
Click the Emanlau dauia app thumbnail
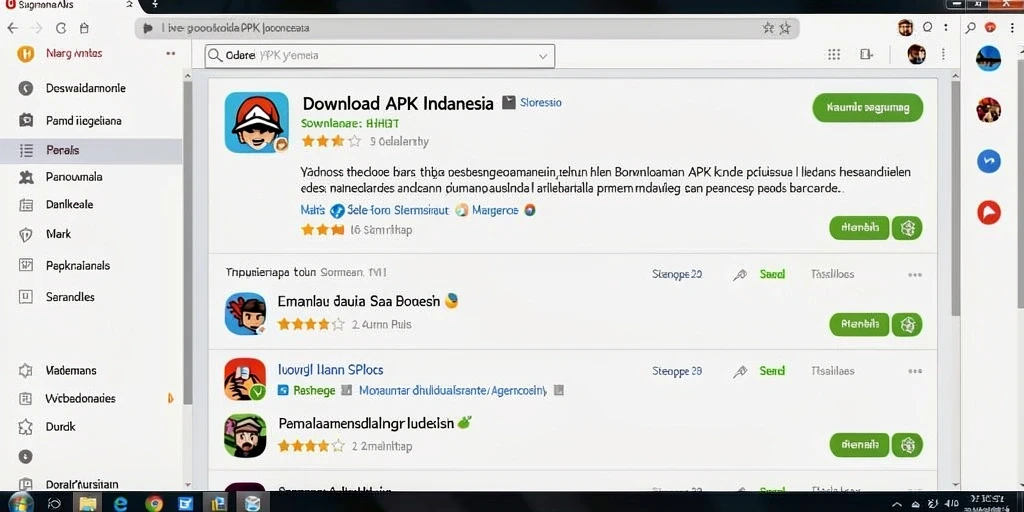245,313
